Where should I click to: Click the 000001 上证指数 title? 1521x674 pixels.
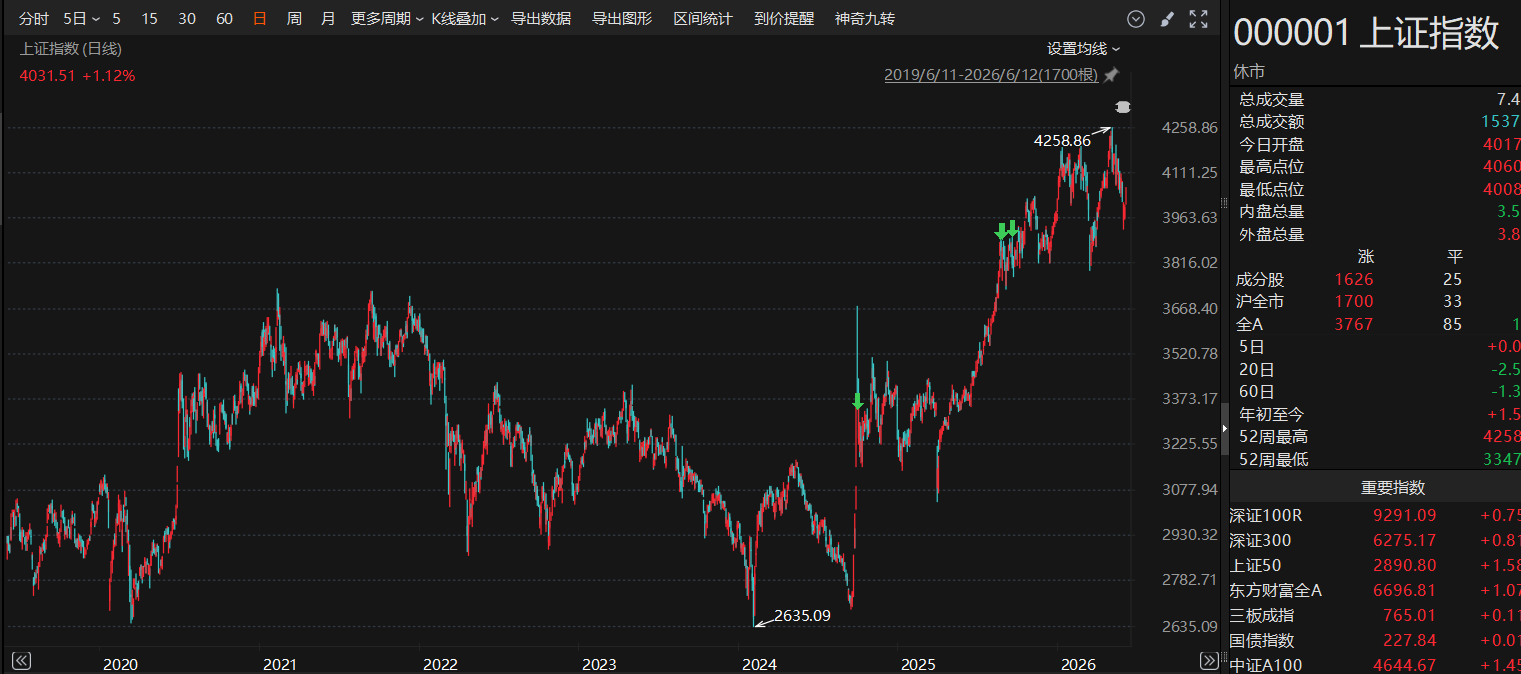tap(1366, 33)
